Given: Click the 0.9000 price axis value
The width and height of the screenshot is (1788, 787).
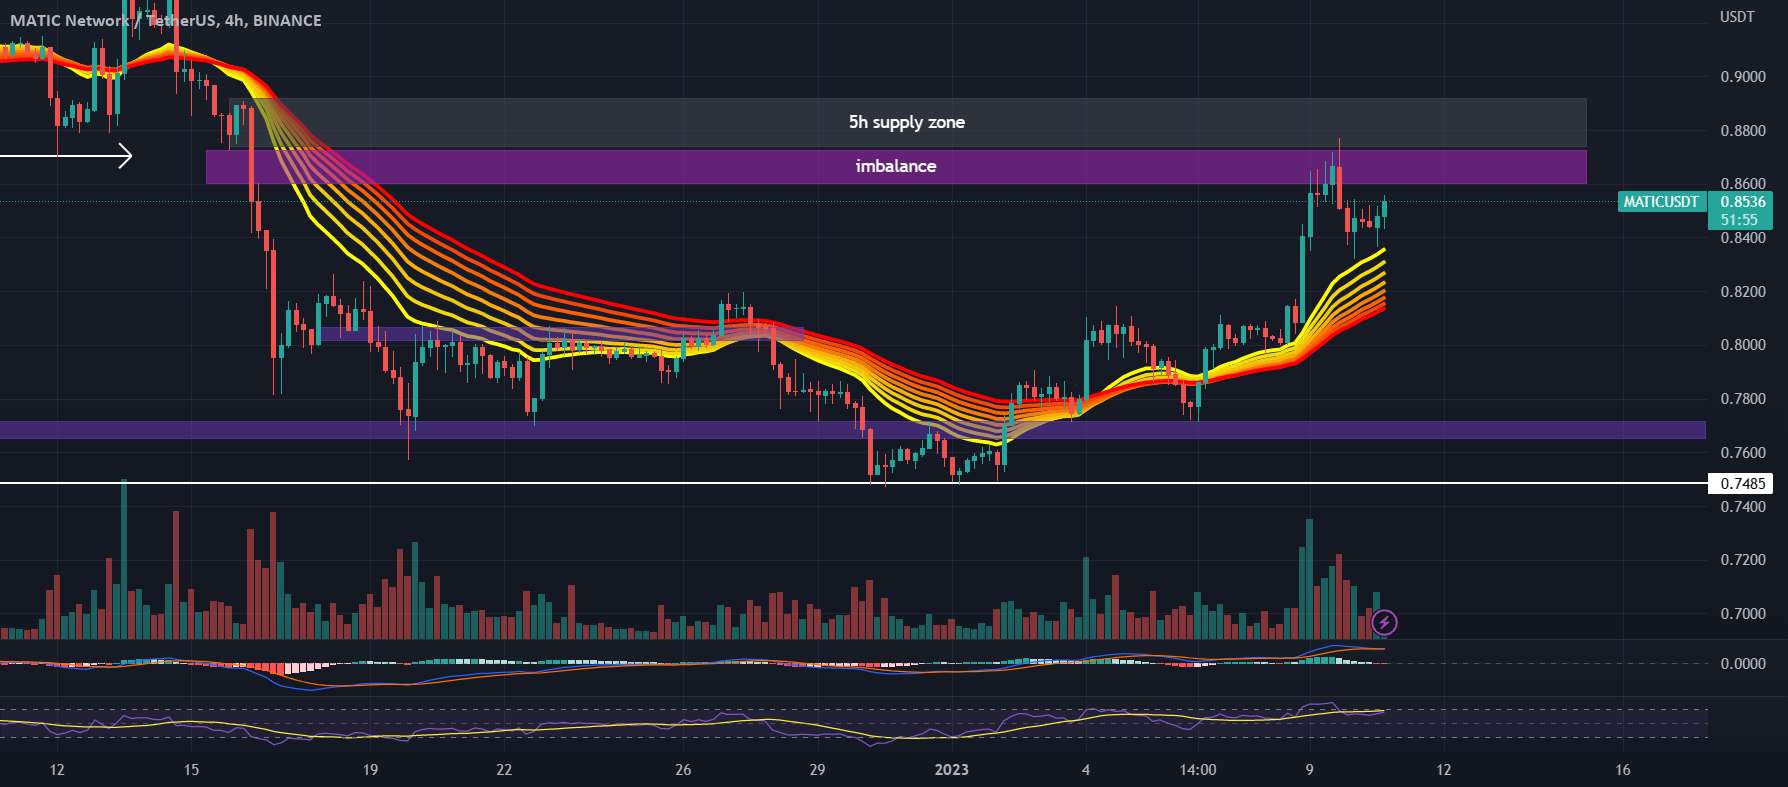Looking at the screenshot, I should point(1742,77).
